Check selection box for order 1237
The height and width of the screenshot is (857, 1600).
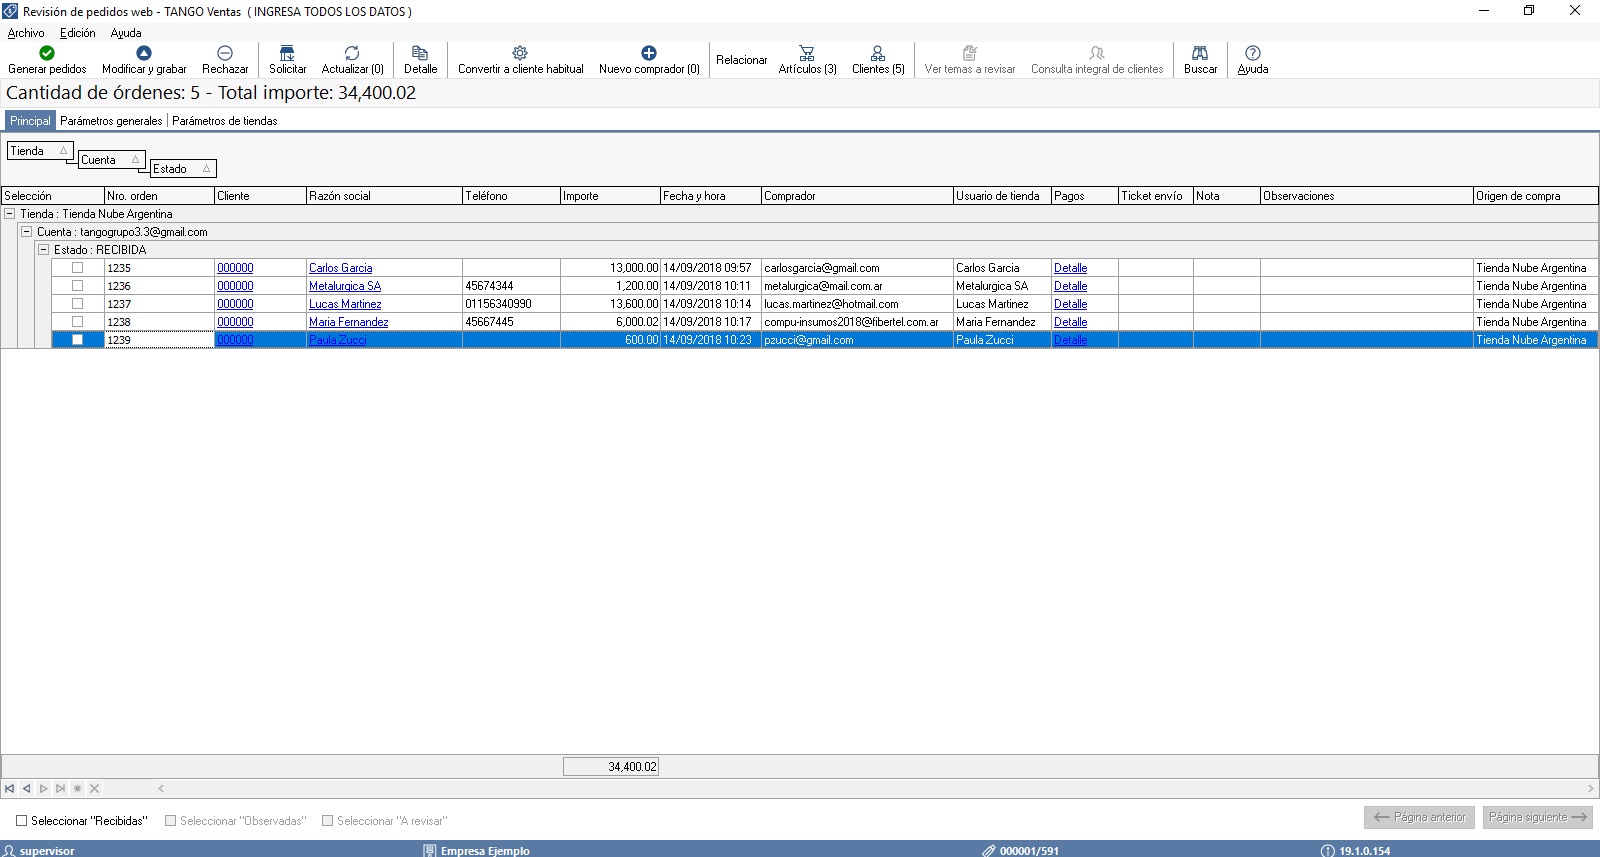click(77, 304)
